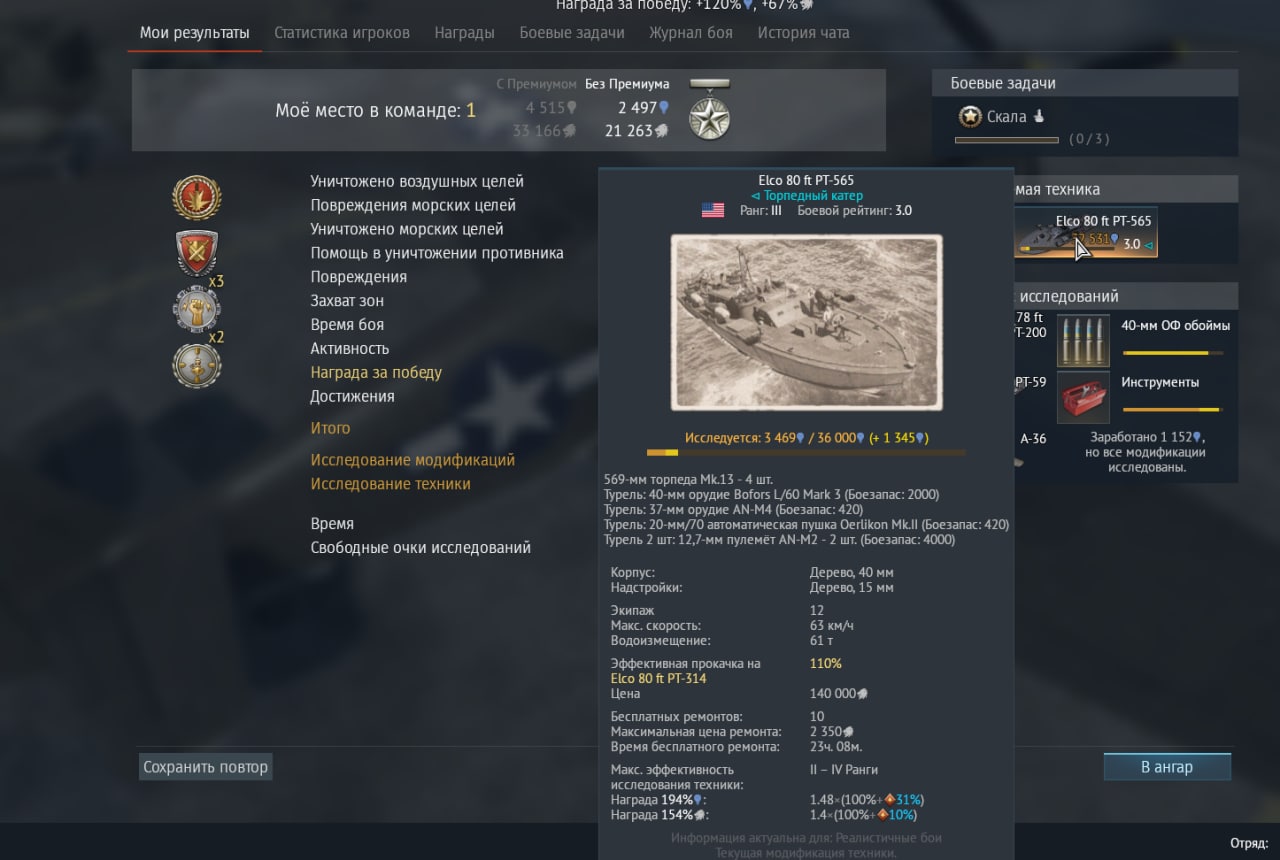Click the Исследуется research progress bar
Image resolution: width=1280 pixels, height=860 pixels.
[x=806, y=452]
